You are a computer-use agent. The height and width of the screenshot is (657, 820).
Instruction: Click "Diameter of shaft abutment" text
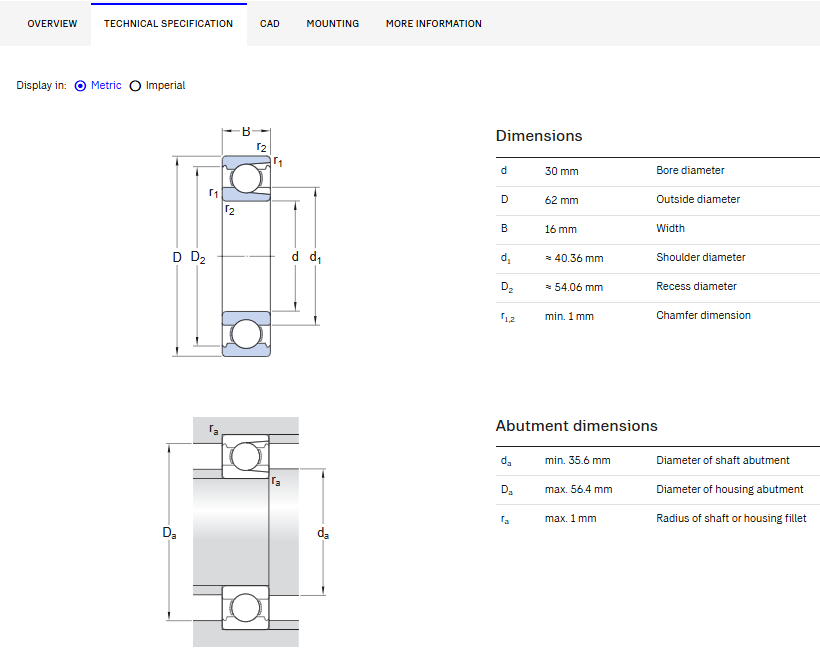coord(723,460)
